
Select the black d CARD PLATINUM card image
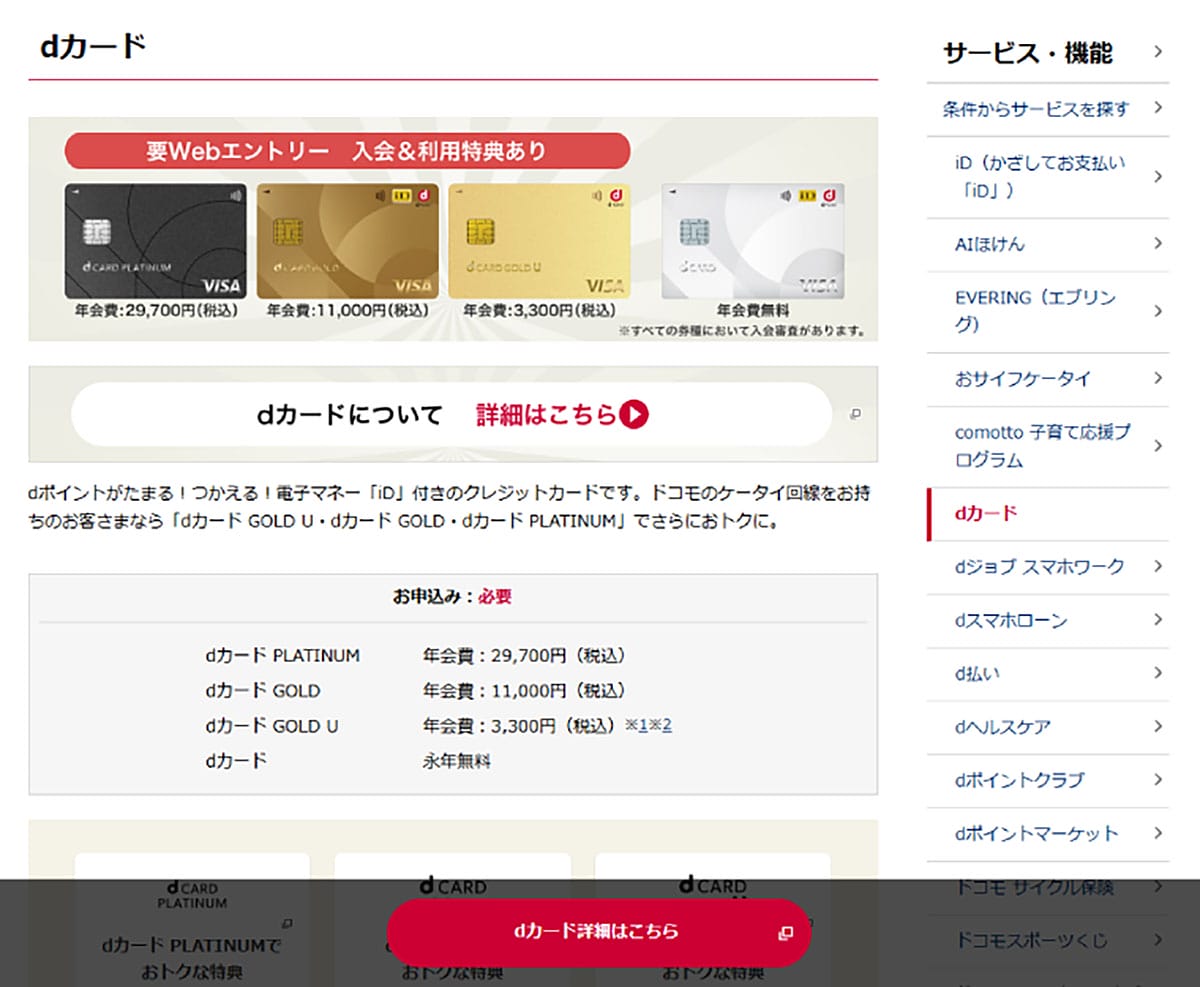(155, 241)
